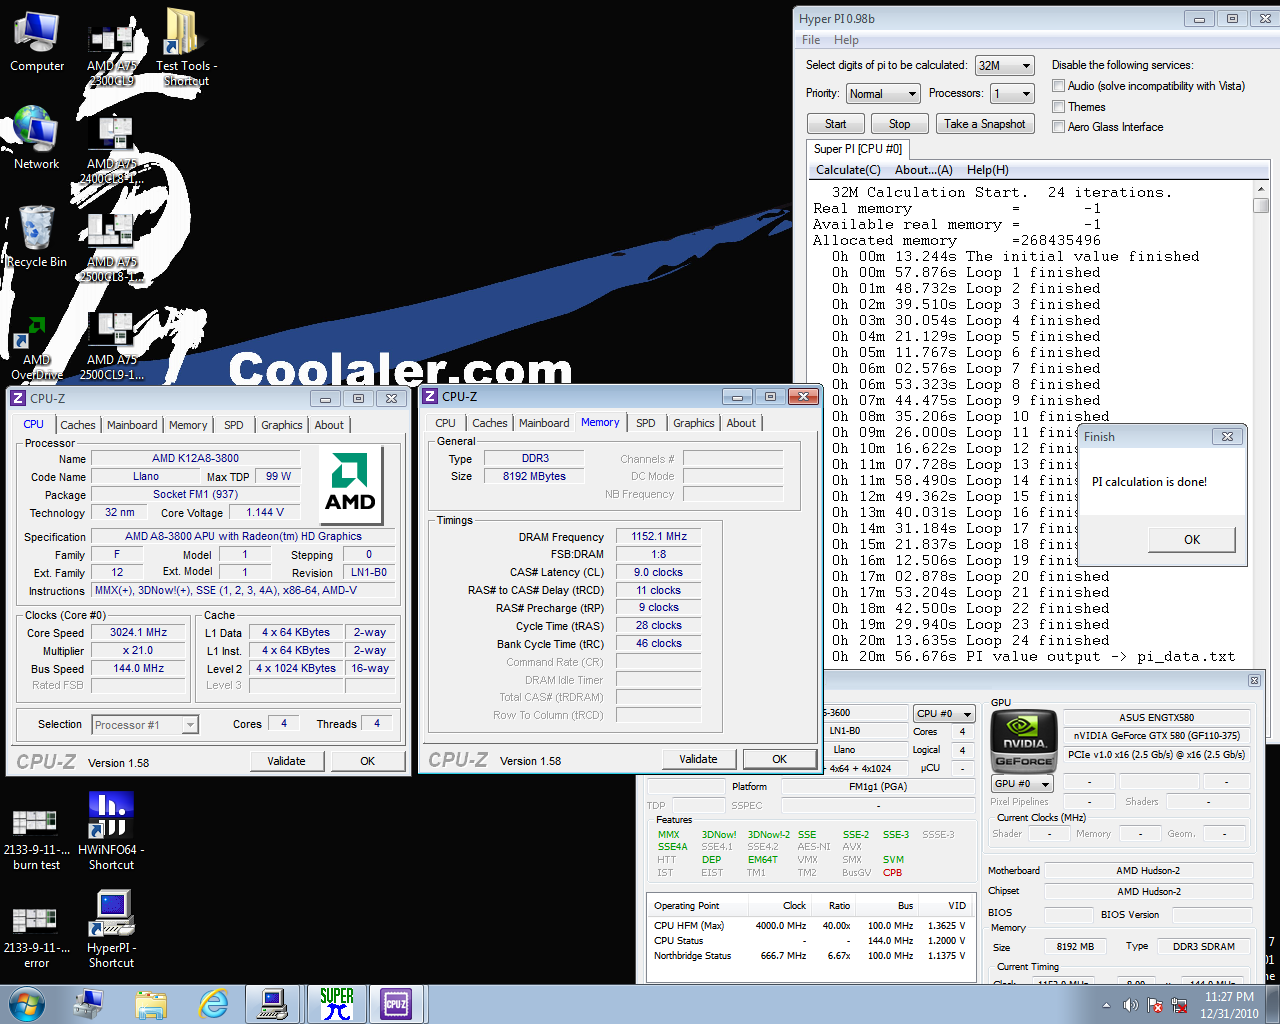Open the Calculate(C) menu in Super PI
This screenshot has width=1280, height=1024.
(848, 170)
